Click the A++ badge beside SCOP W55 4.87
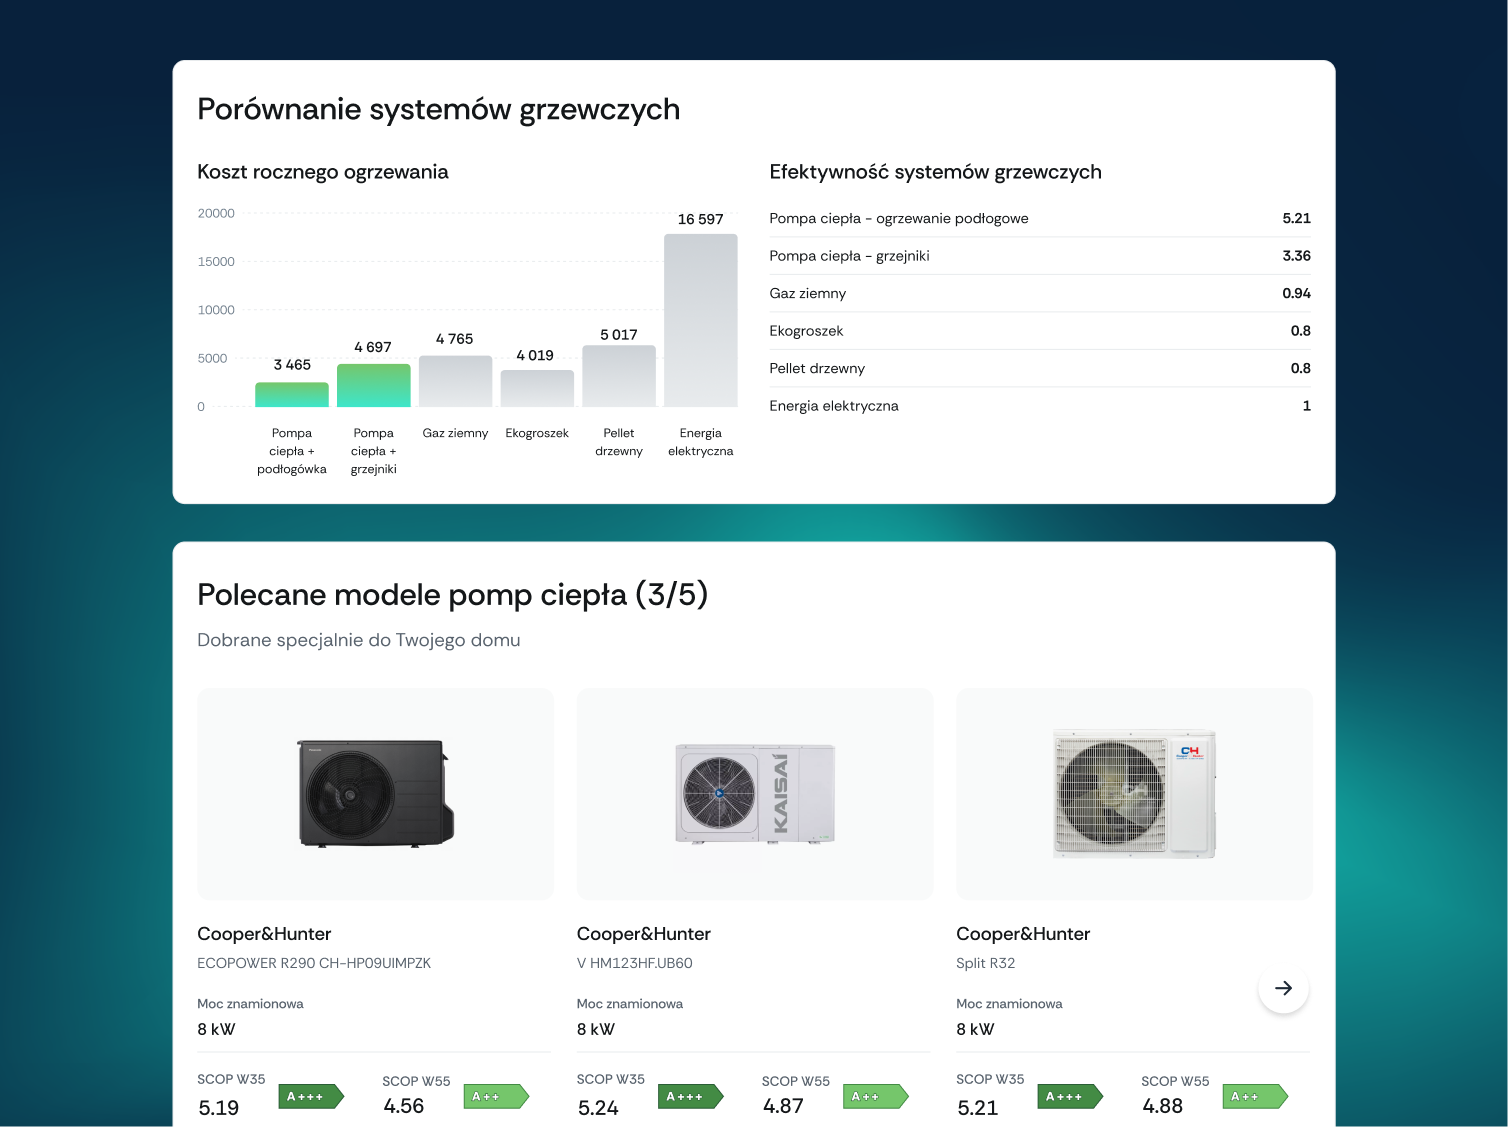1508x1127 pixels. pyautogui.click(x=874, y=1097)
